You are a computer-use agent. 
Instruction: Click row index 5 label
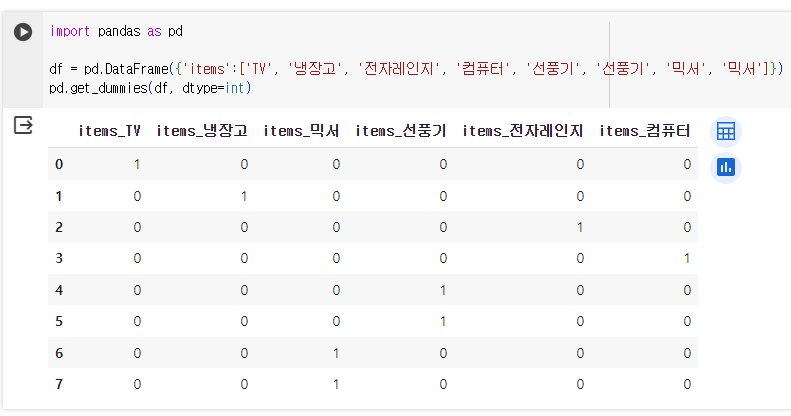tap(59, 322)
